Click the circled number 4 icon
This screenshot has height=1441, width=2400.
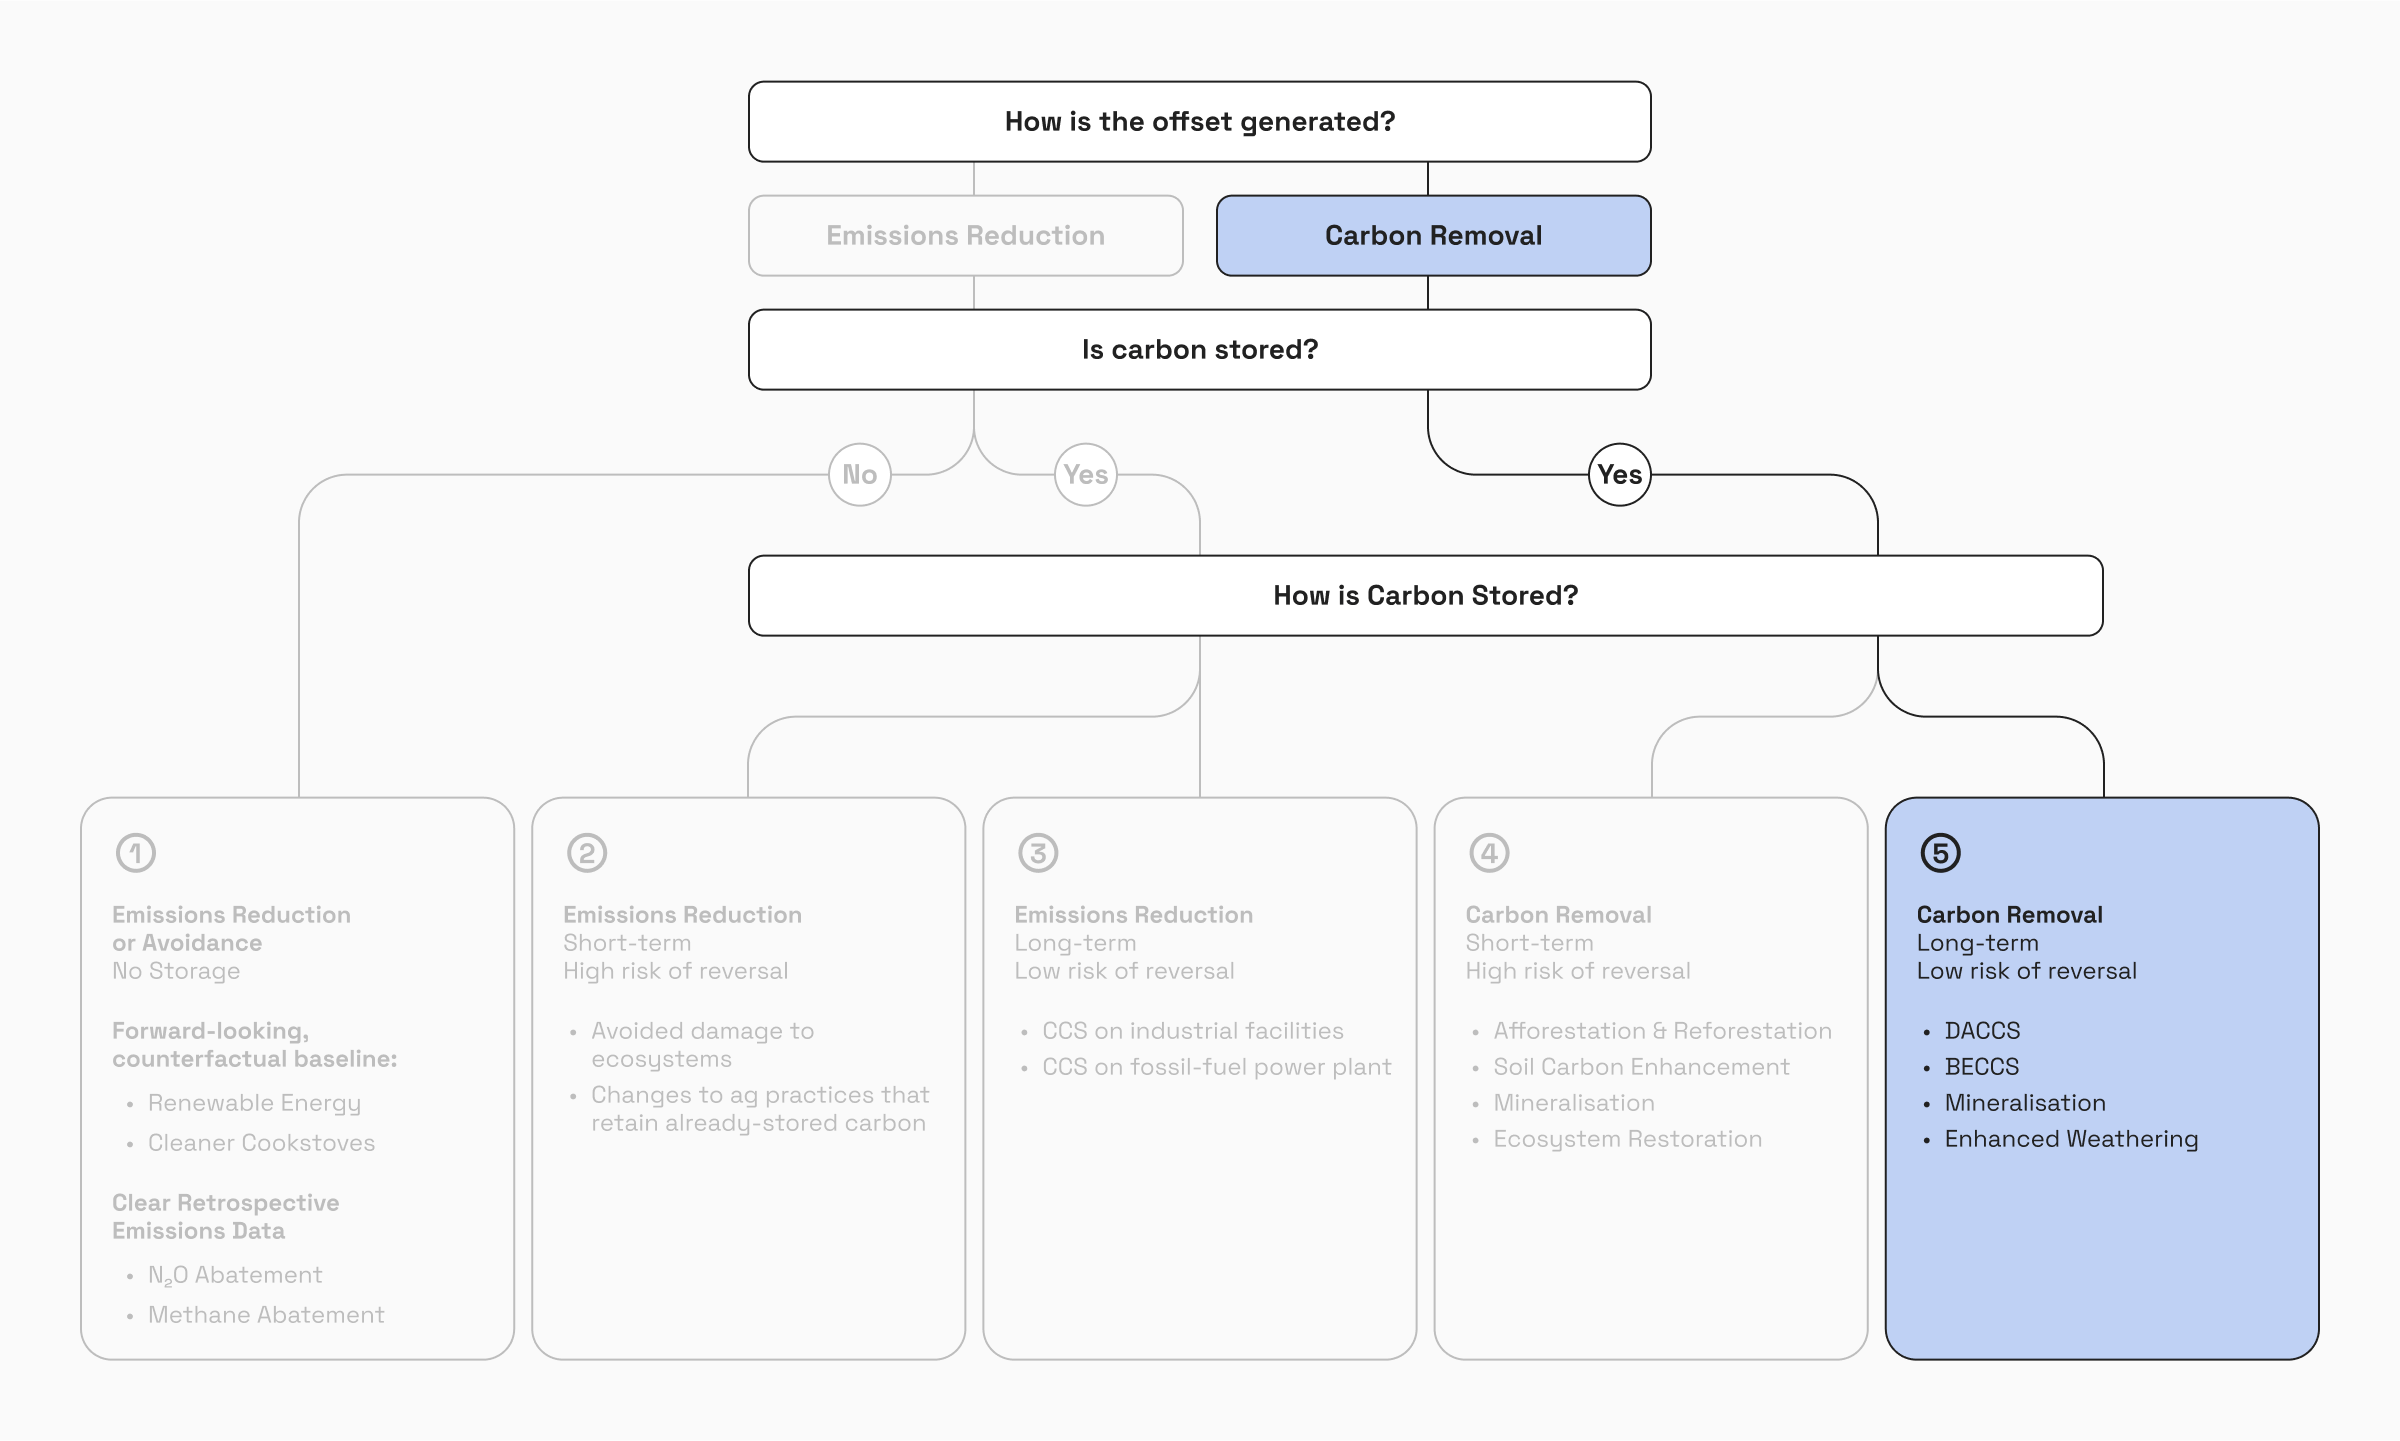1489,853
